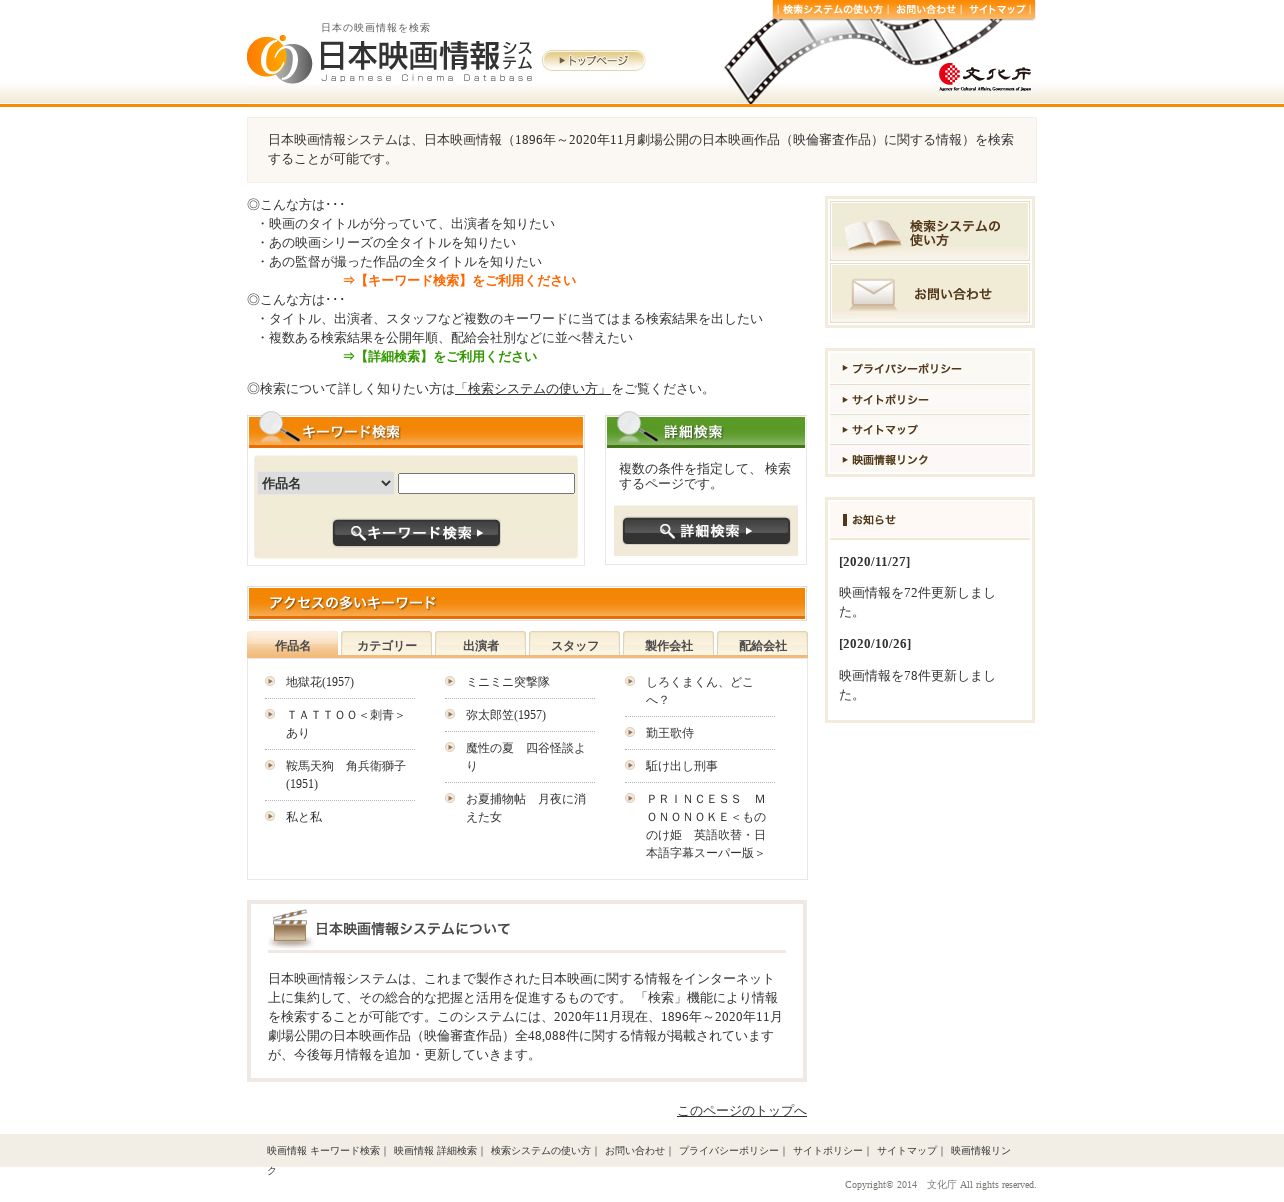1284x1202 pixels.
Task: Click the black 詳細検索 button
Action: 706,531
